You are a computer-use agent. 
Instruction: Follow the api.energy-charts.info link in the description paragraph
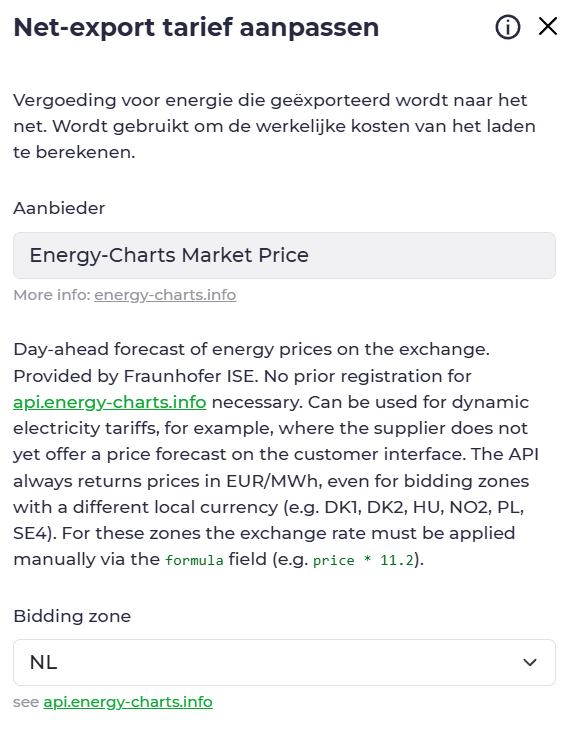pos(110,402)
